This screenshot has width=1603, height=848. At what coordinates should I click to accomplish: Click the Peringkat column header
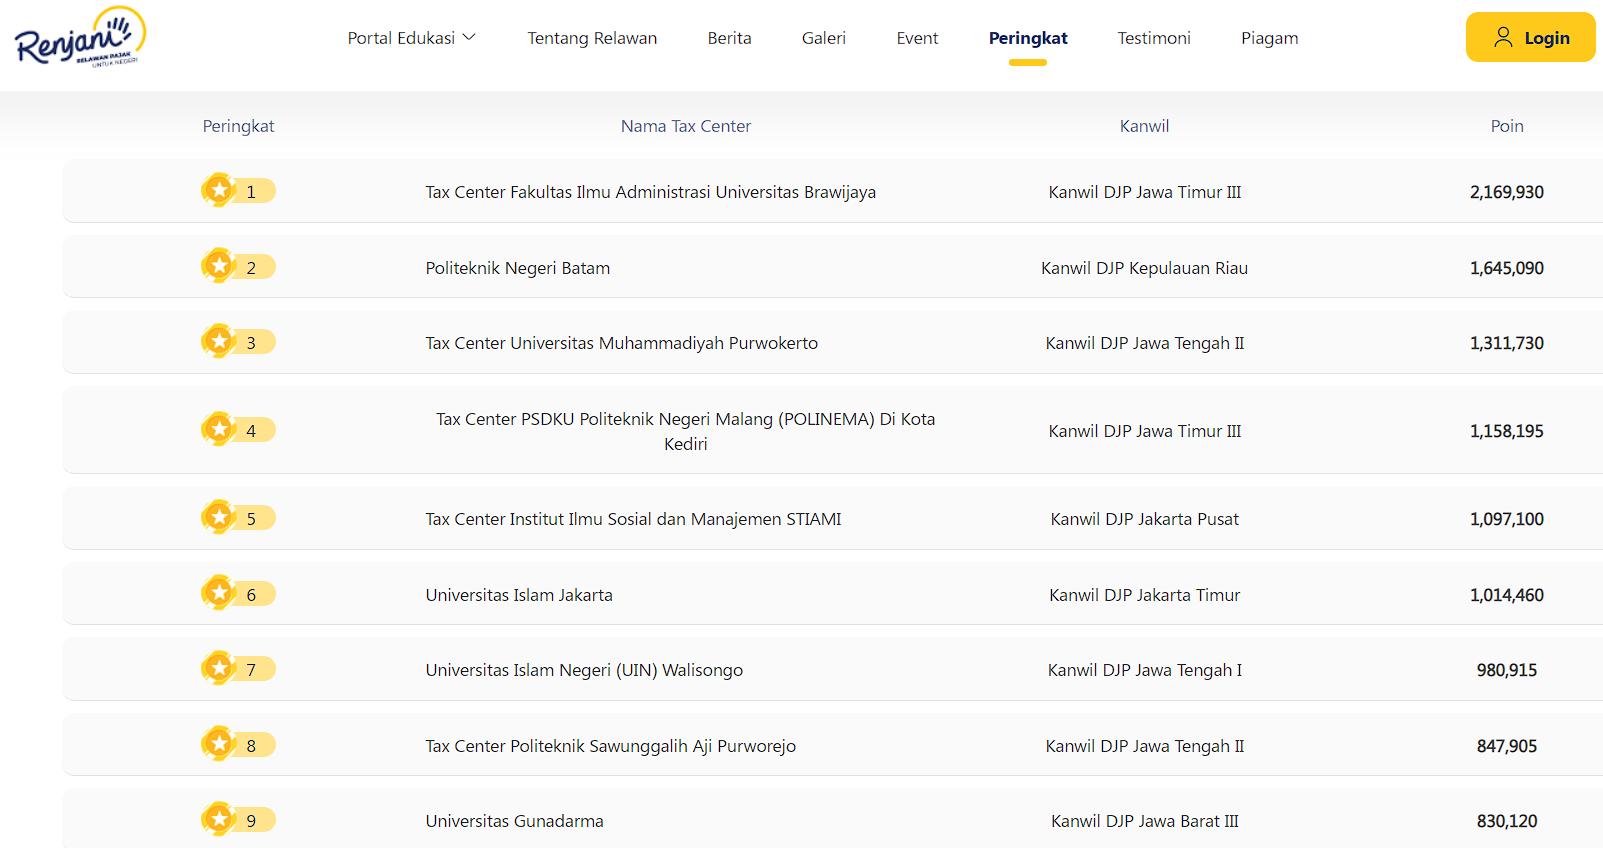(x=238, y=126)
